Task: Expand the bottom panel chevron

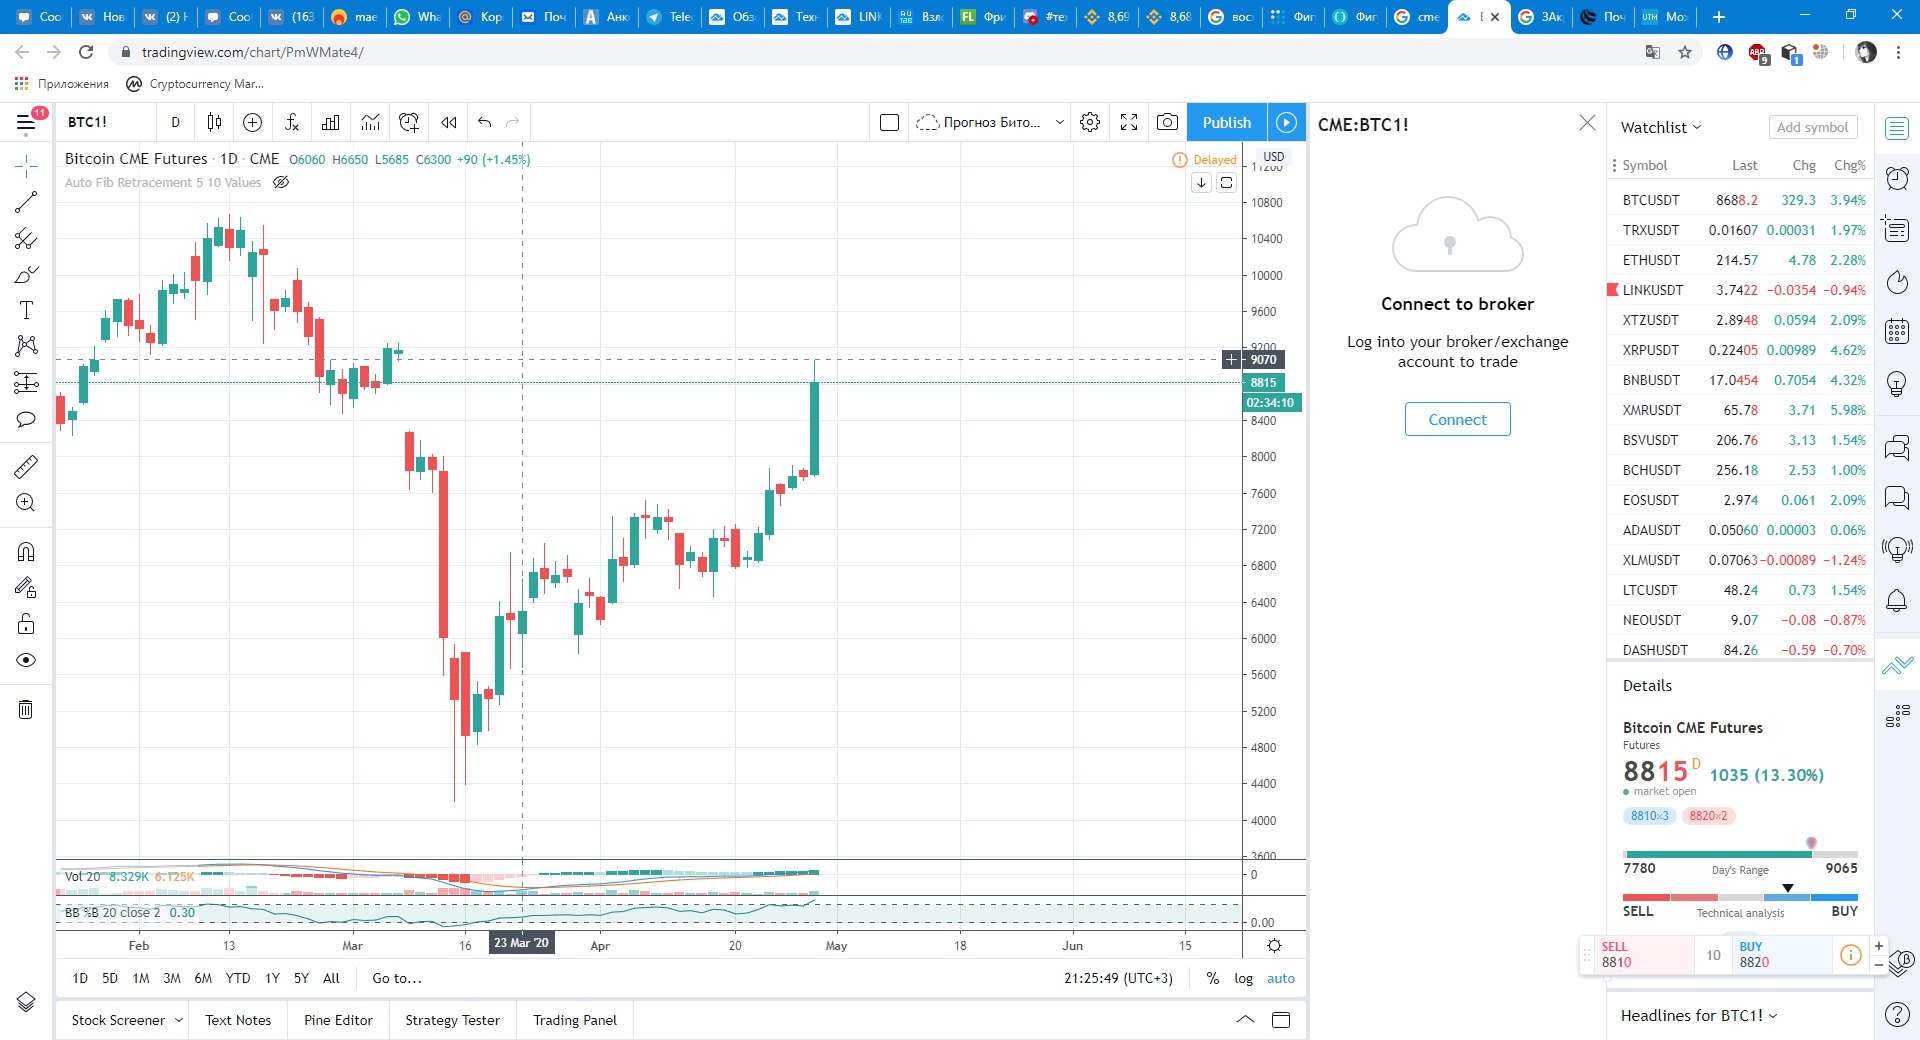Action: pyautogui.click(x=1245, y=1019)
